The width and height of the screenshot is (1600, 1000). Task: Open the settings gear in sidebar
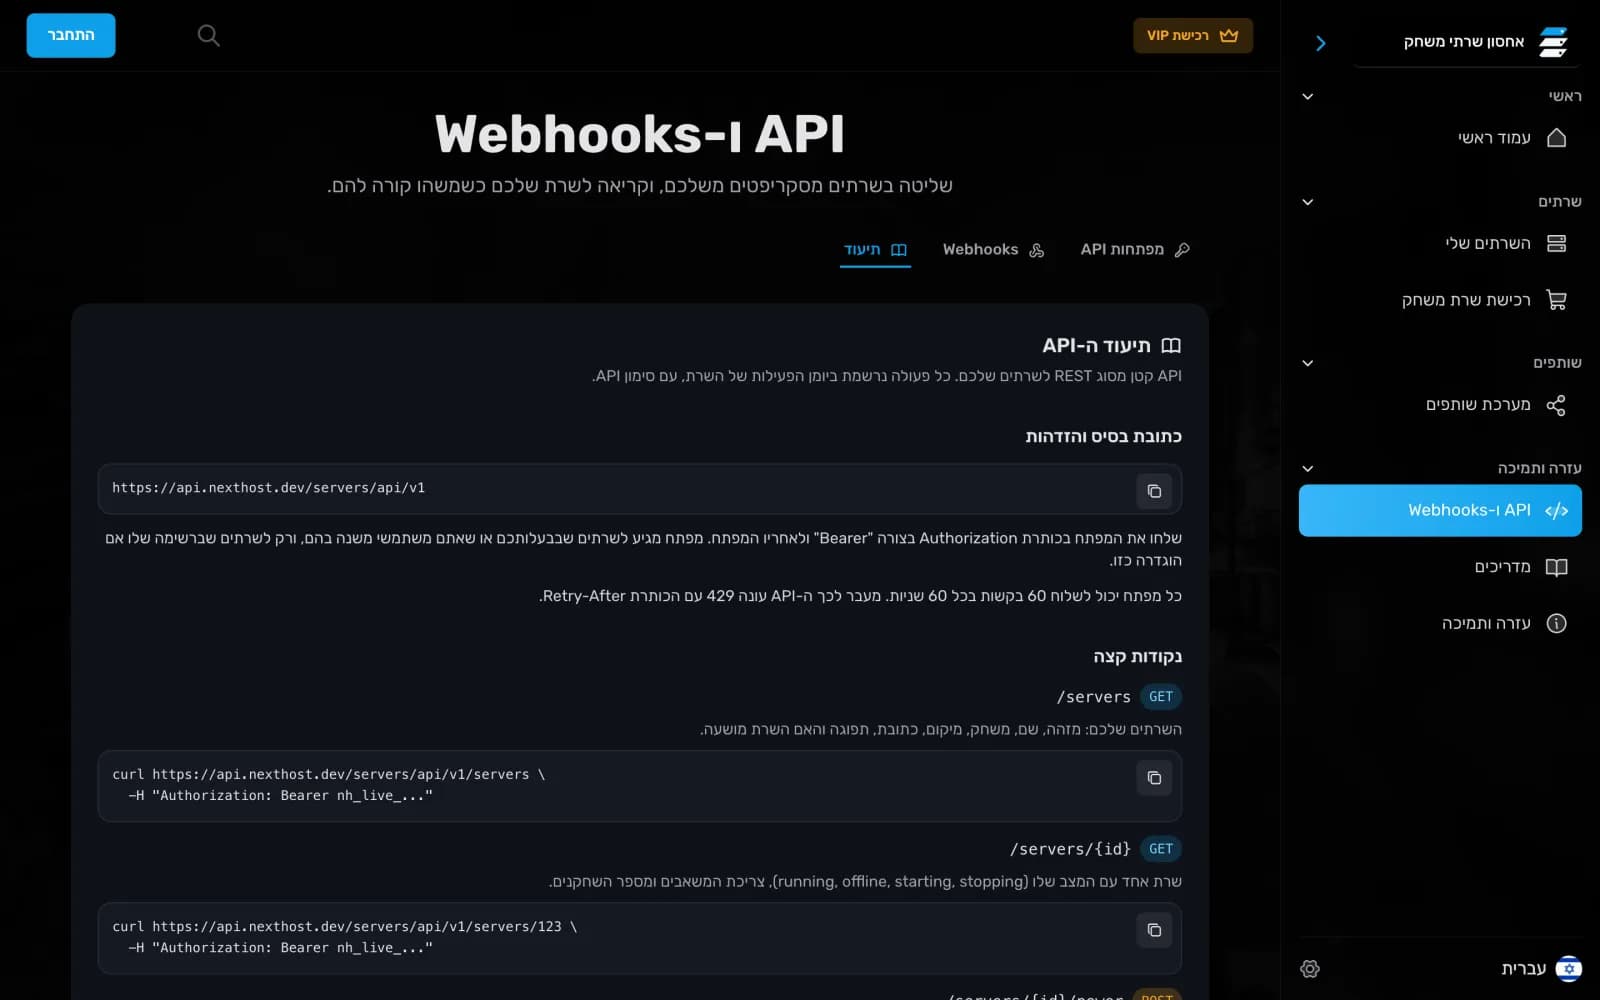[1310, 969]
